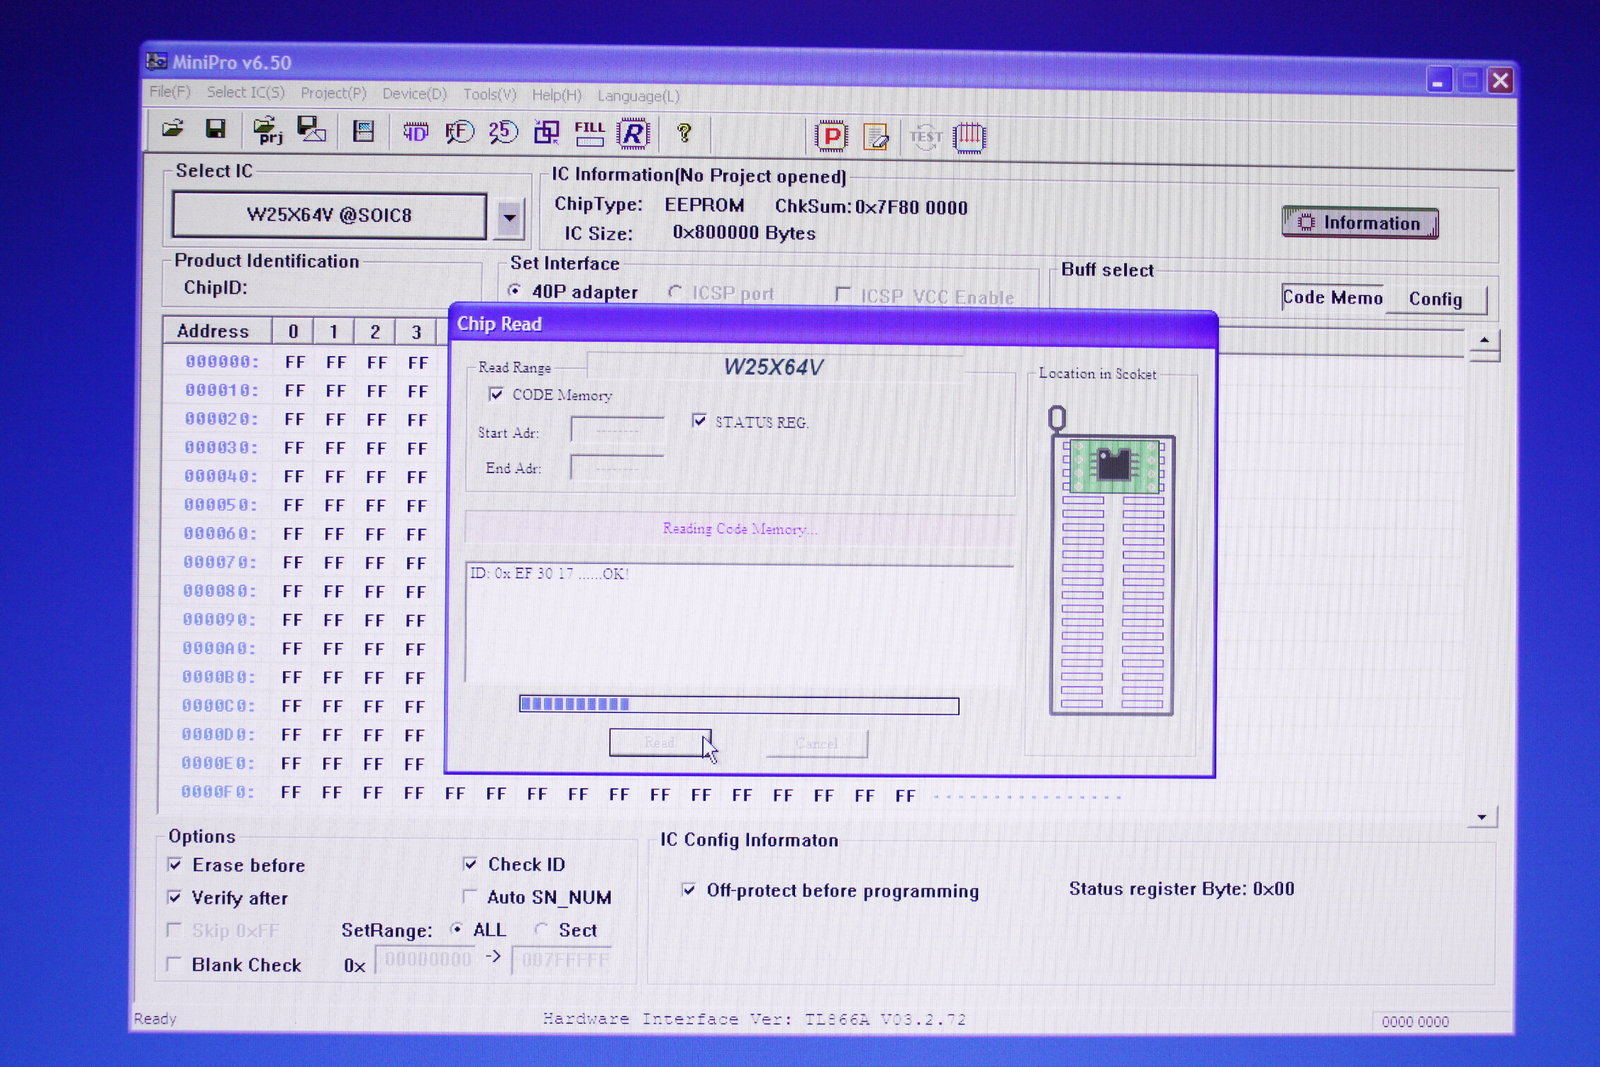Toggle Off-protect before programming checkbox
The height and width of the screenshot is (1067, 1600).
pyautogui.click(x=689, y=889)
